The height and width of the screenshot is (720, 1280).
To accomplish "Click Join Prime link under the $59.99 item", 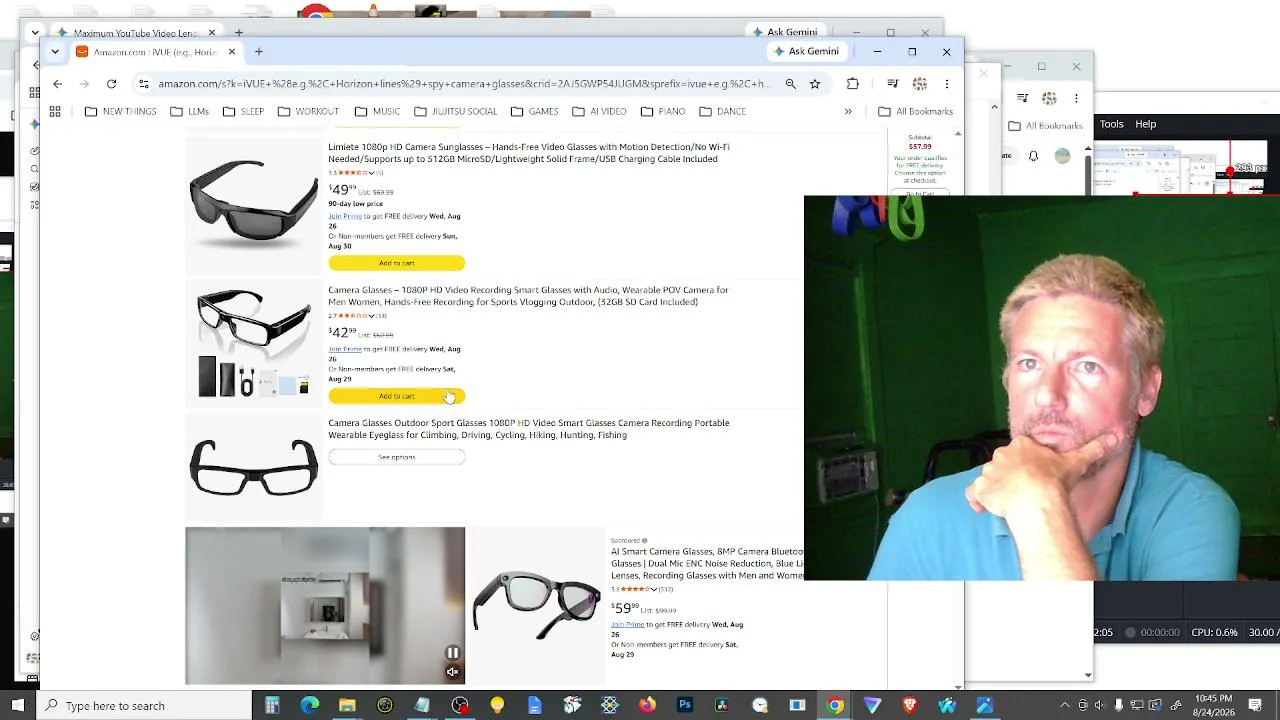I will tap(628, 625).
